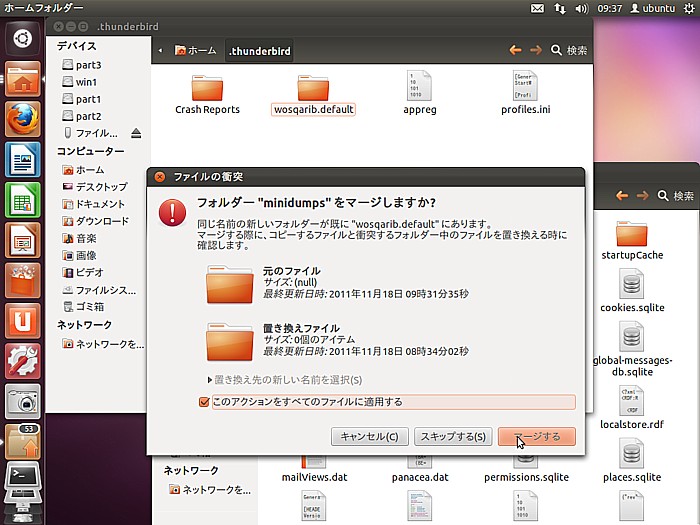Viewport: 700px width, 525px height.
Task: Open Ubuntu One launcher icon
Action: pos(22,321)
